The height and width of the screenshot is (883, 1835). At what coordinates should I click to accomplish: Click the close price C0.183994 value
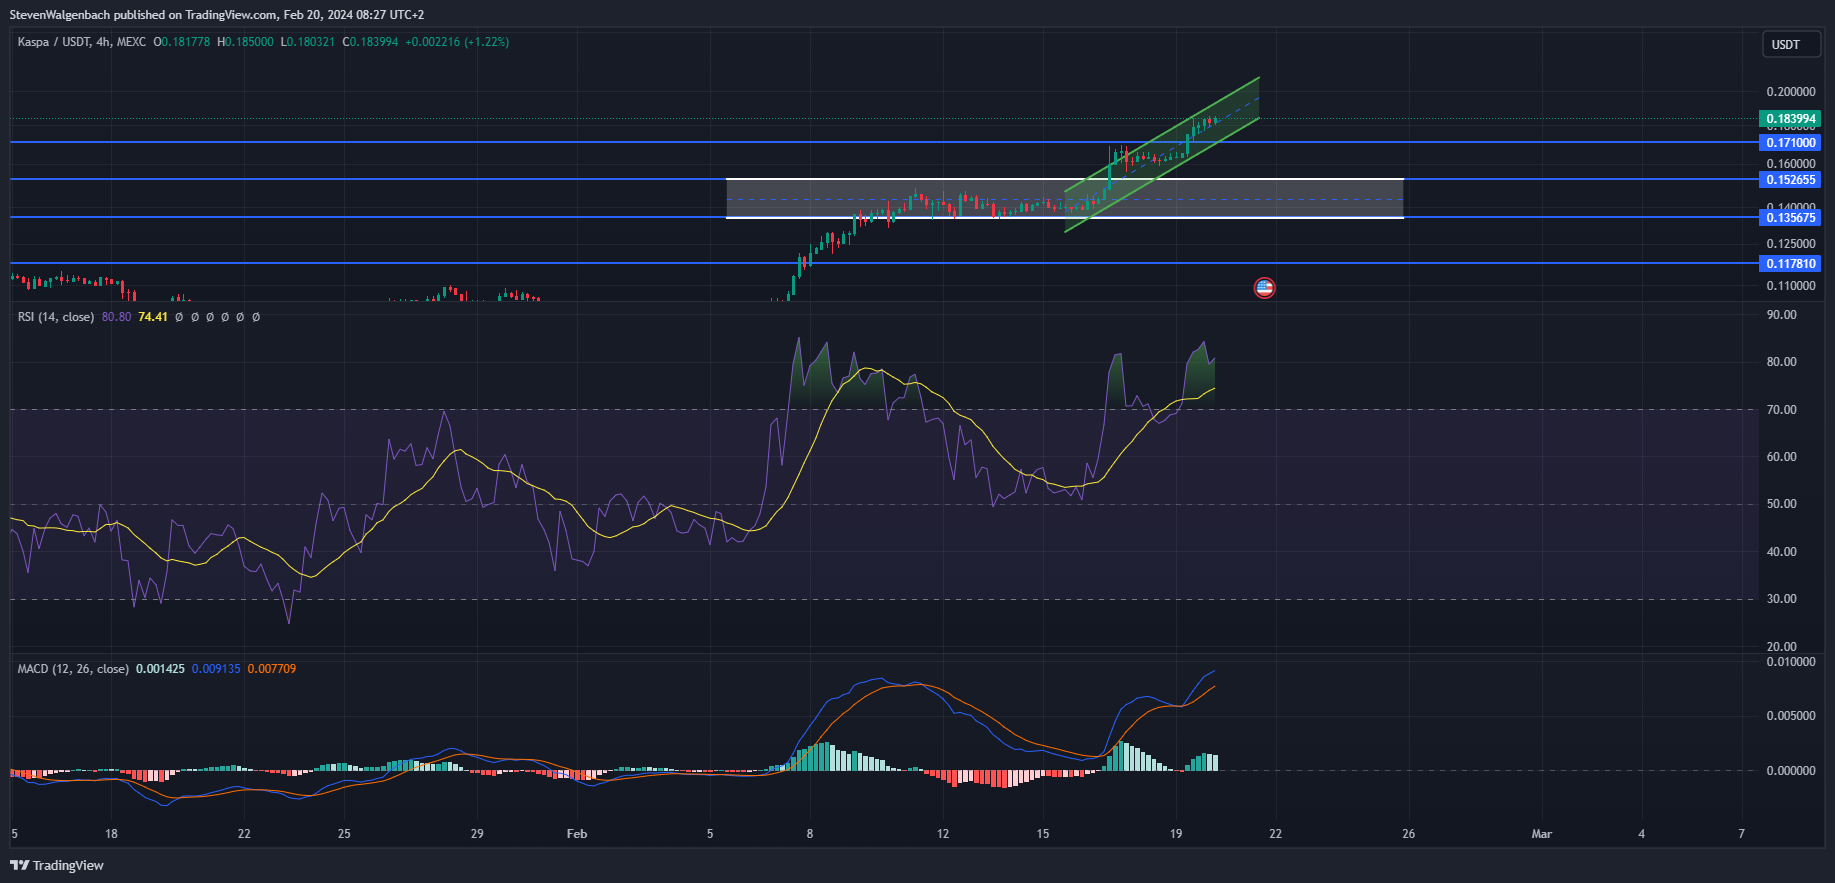pyautogui.click(x=370, y=42)
